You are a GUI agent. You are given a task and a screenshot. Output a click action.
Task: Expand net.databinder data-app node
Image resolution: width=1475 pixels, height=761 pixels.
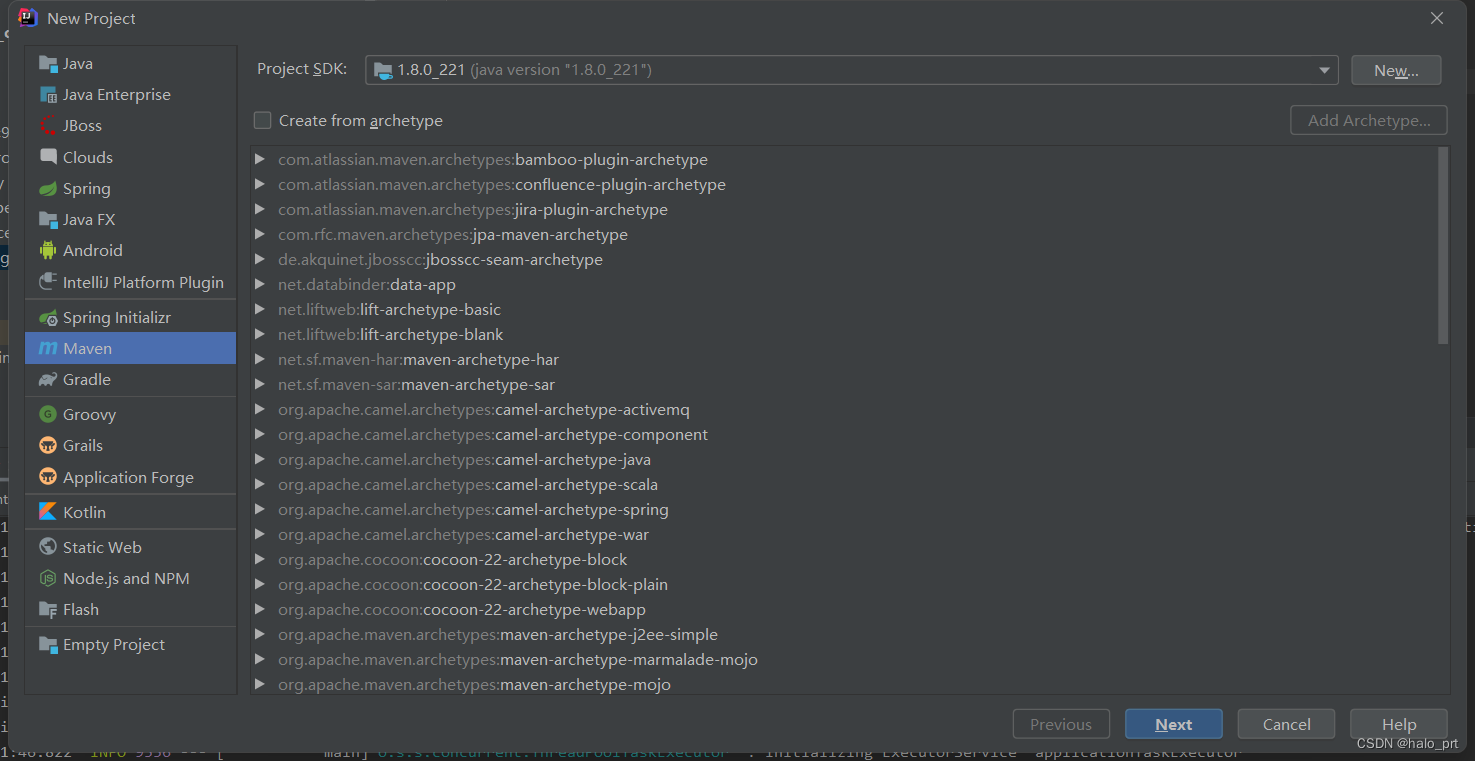[x=260, y=285]
